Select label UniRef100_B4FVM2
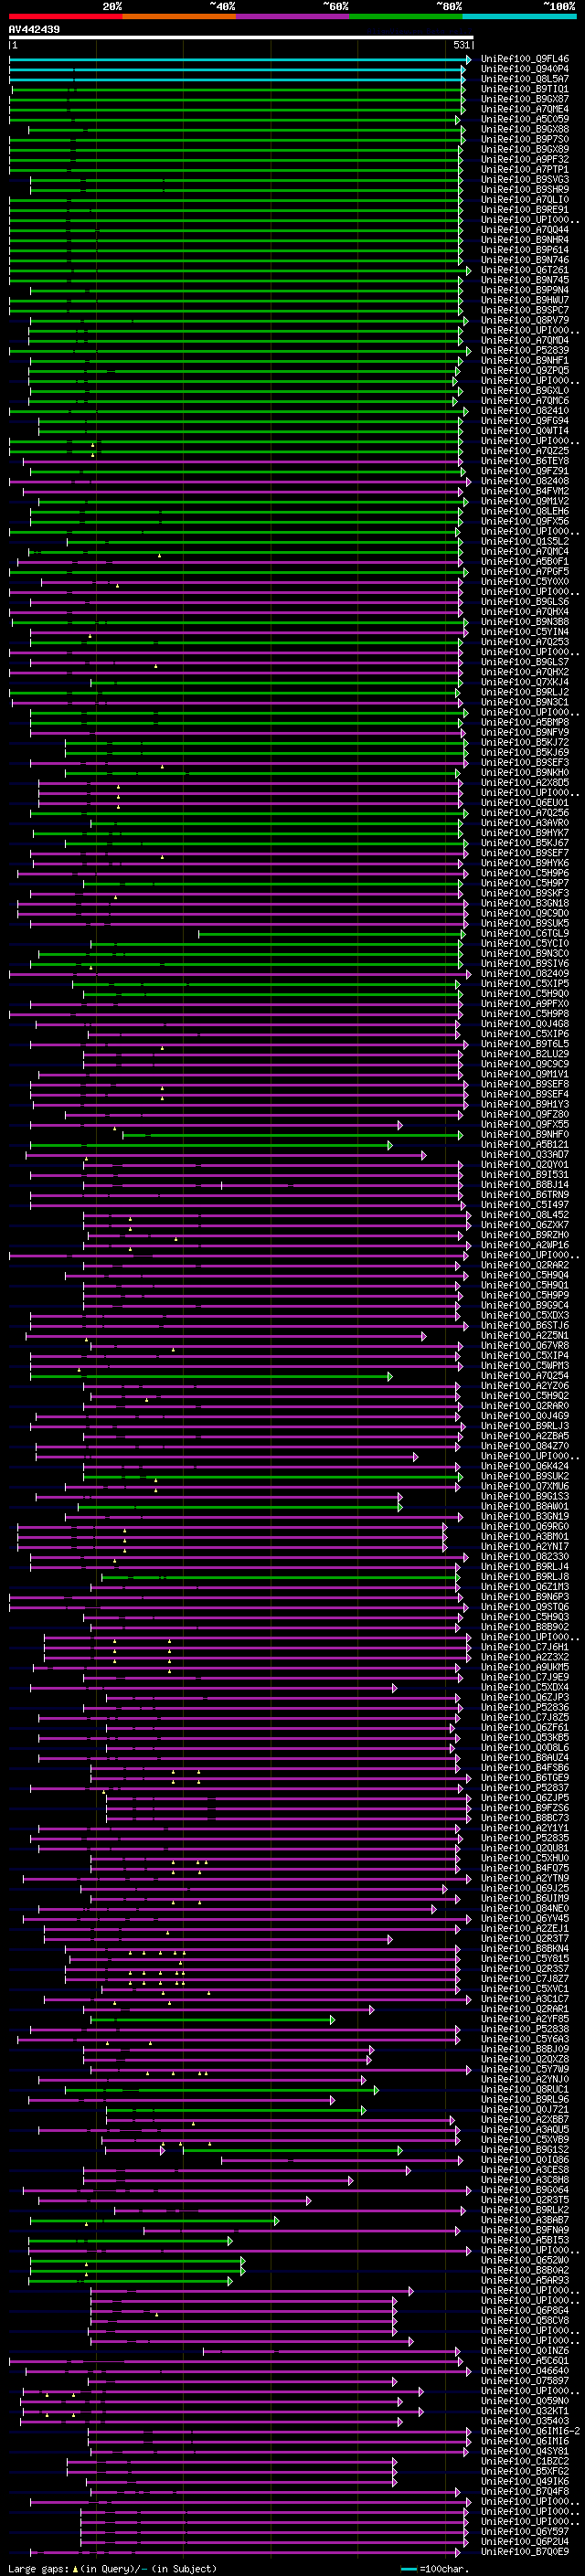 coord(525,491)
